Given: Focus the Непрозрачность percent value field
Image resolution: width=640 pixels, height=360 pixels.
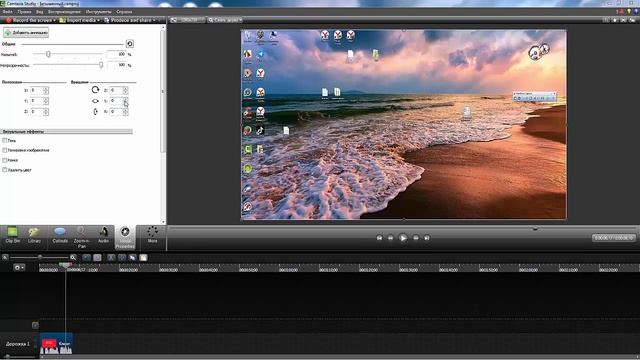Looking at the screenshot, I should coord(117,65).
